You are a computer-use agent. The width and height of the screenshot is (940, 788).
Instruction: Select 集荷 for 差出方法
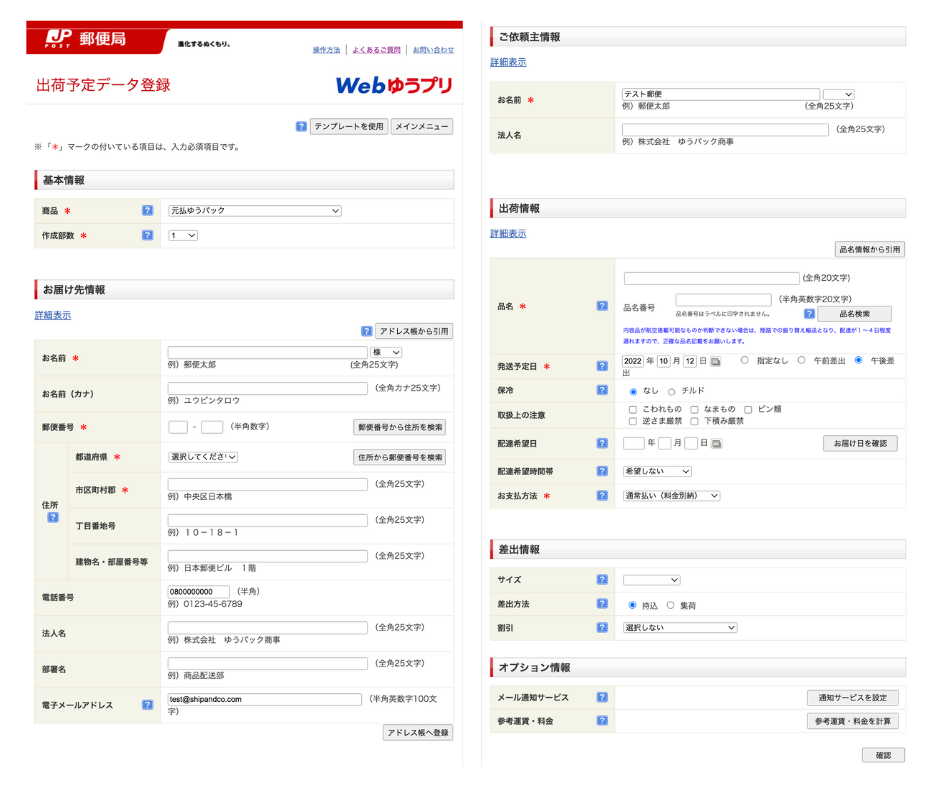[x=670, y=605]
